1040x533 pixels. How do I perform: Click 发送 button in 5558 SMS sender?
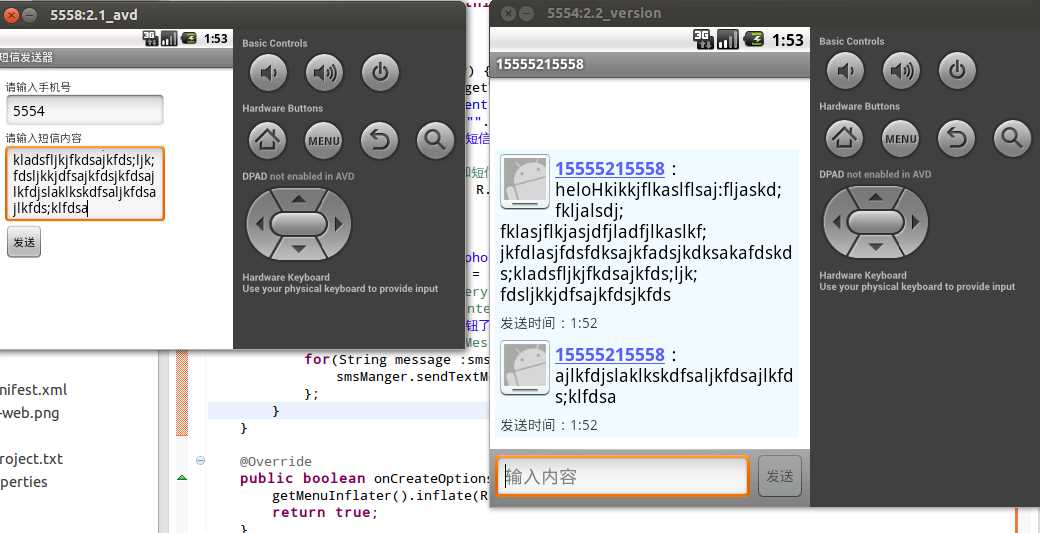point(24,242)
